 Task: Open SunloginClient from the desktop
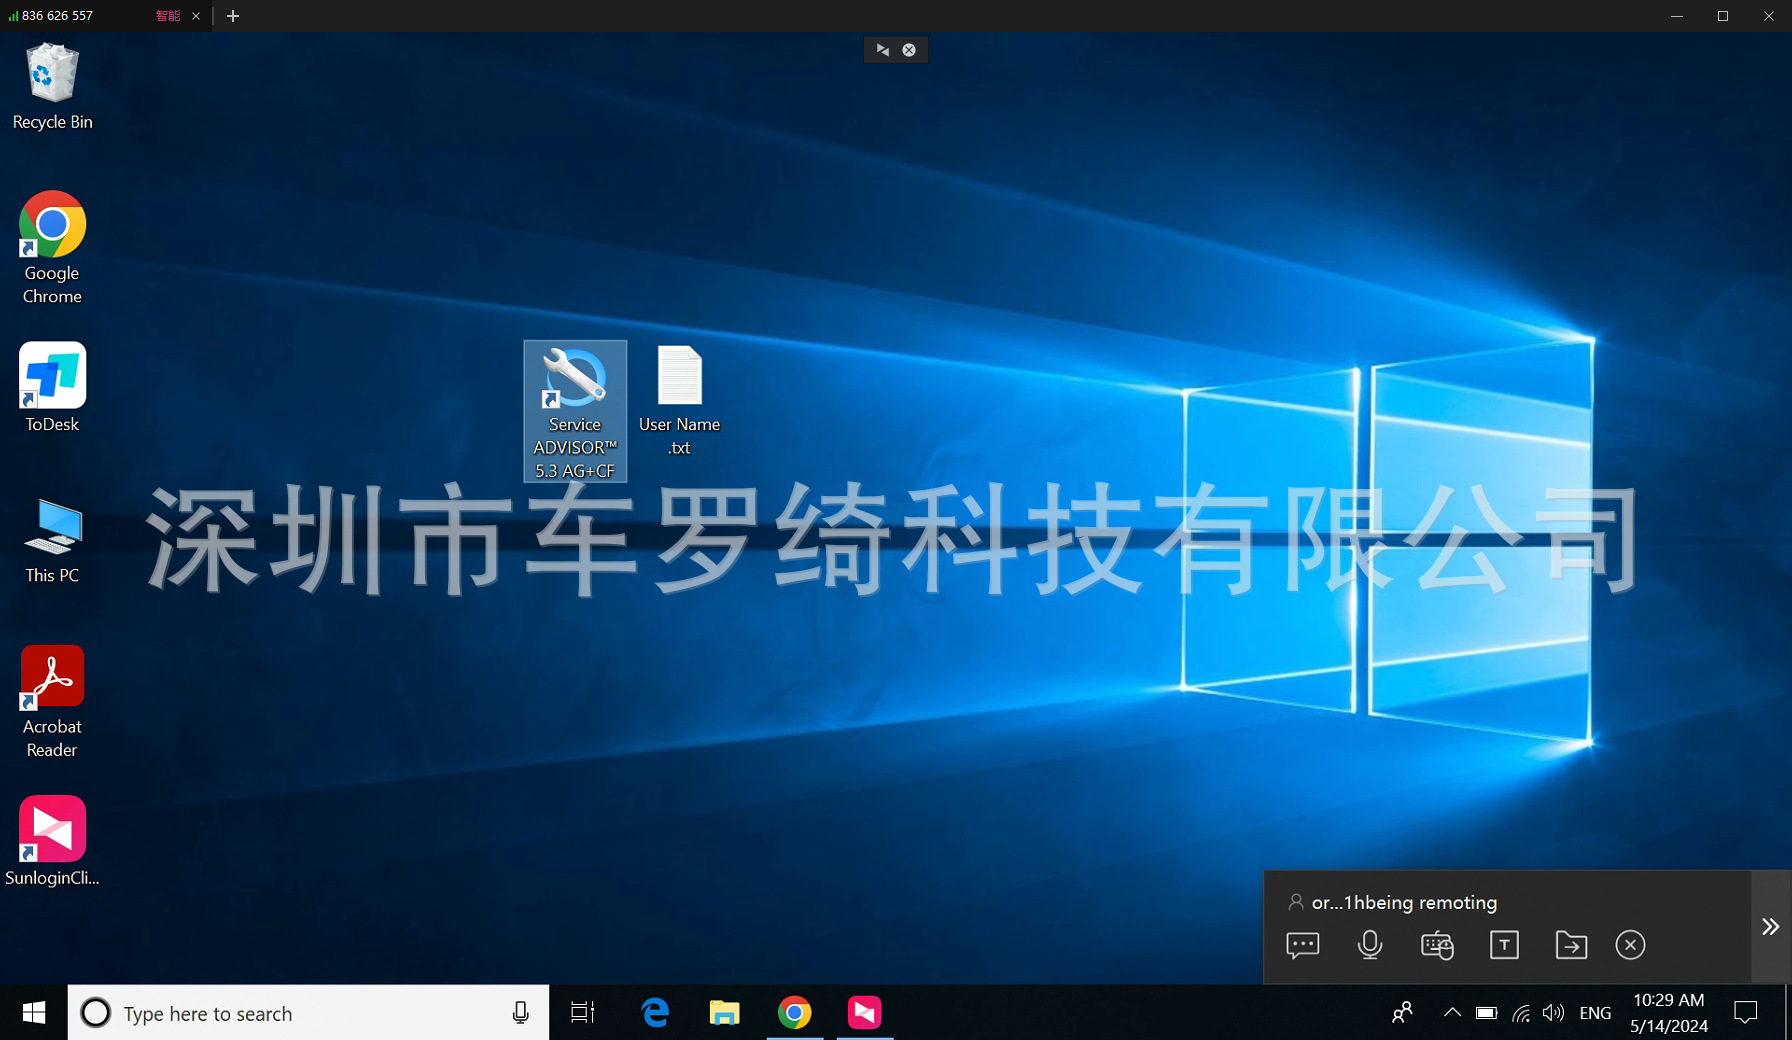tap(51, 830)
